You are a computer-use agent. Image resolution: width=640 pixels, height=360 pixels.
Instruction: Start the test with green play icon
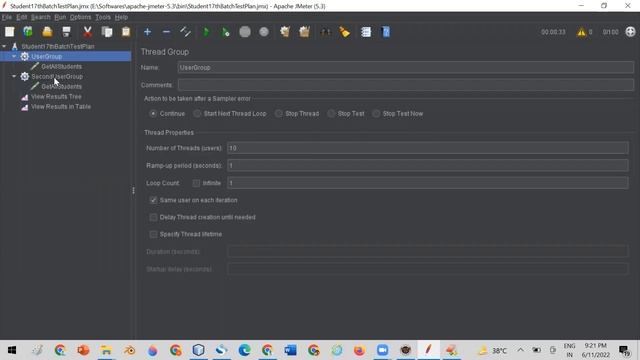206,32
